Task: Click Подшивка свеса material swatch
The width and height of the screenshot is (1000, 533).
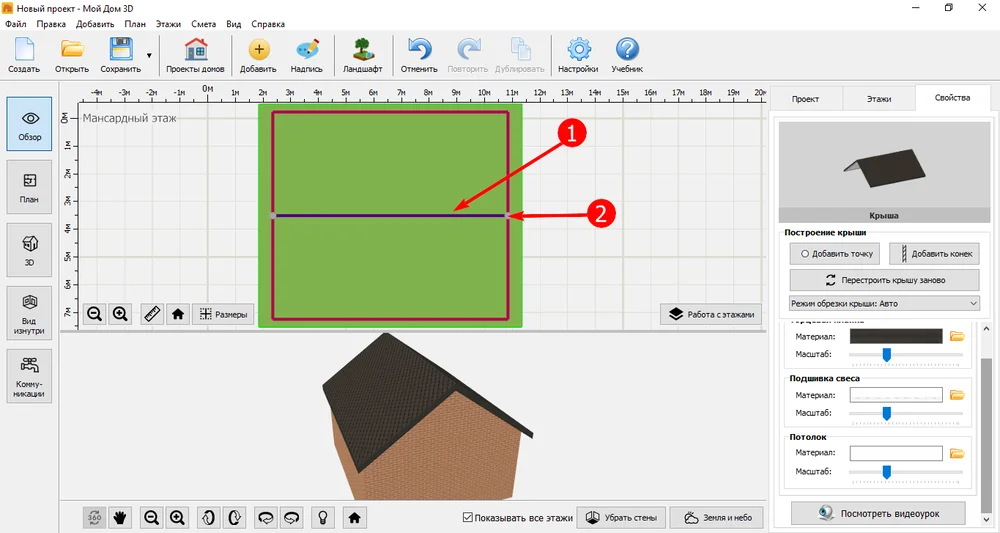Action: click(x=896, y=395)
